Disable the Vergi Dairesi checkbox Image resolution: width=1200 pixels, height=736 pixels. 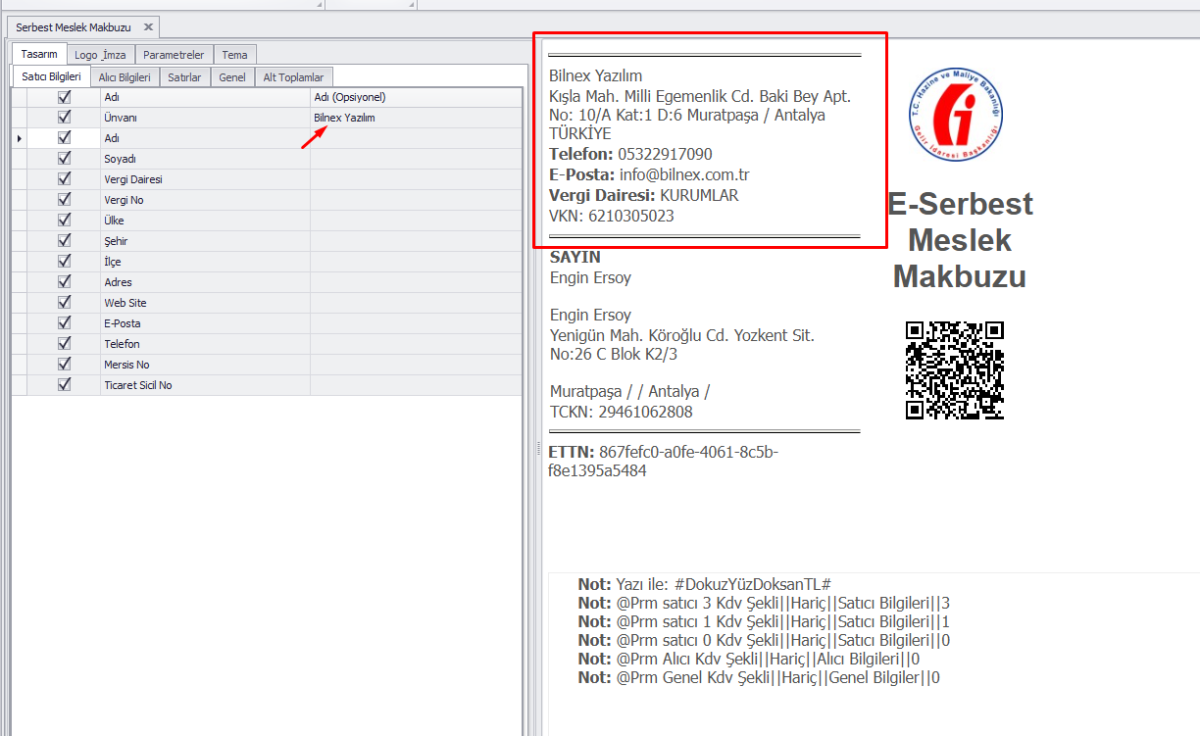coord(65,179)
